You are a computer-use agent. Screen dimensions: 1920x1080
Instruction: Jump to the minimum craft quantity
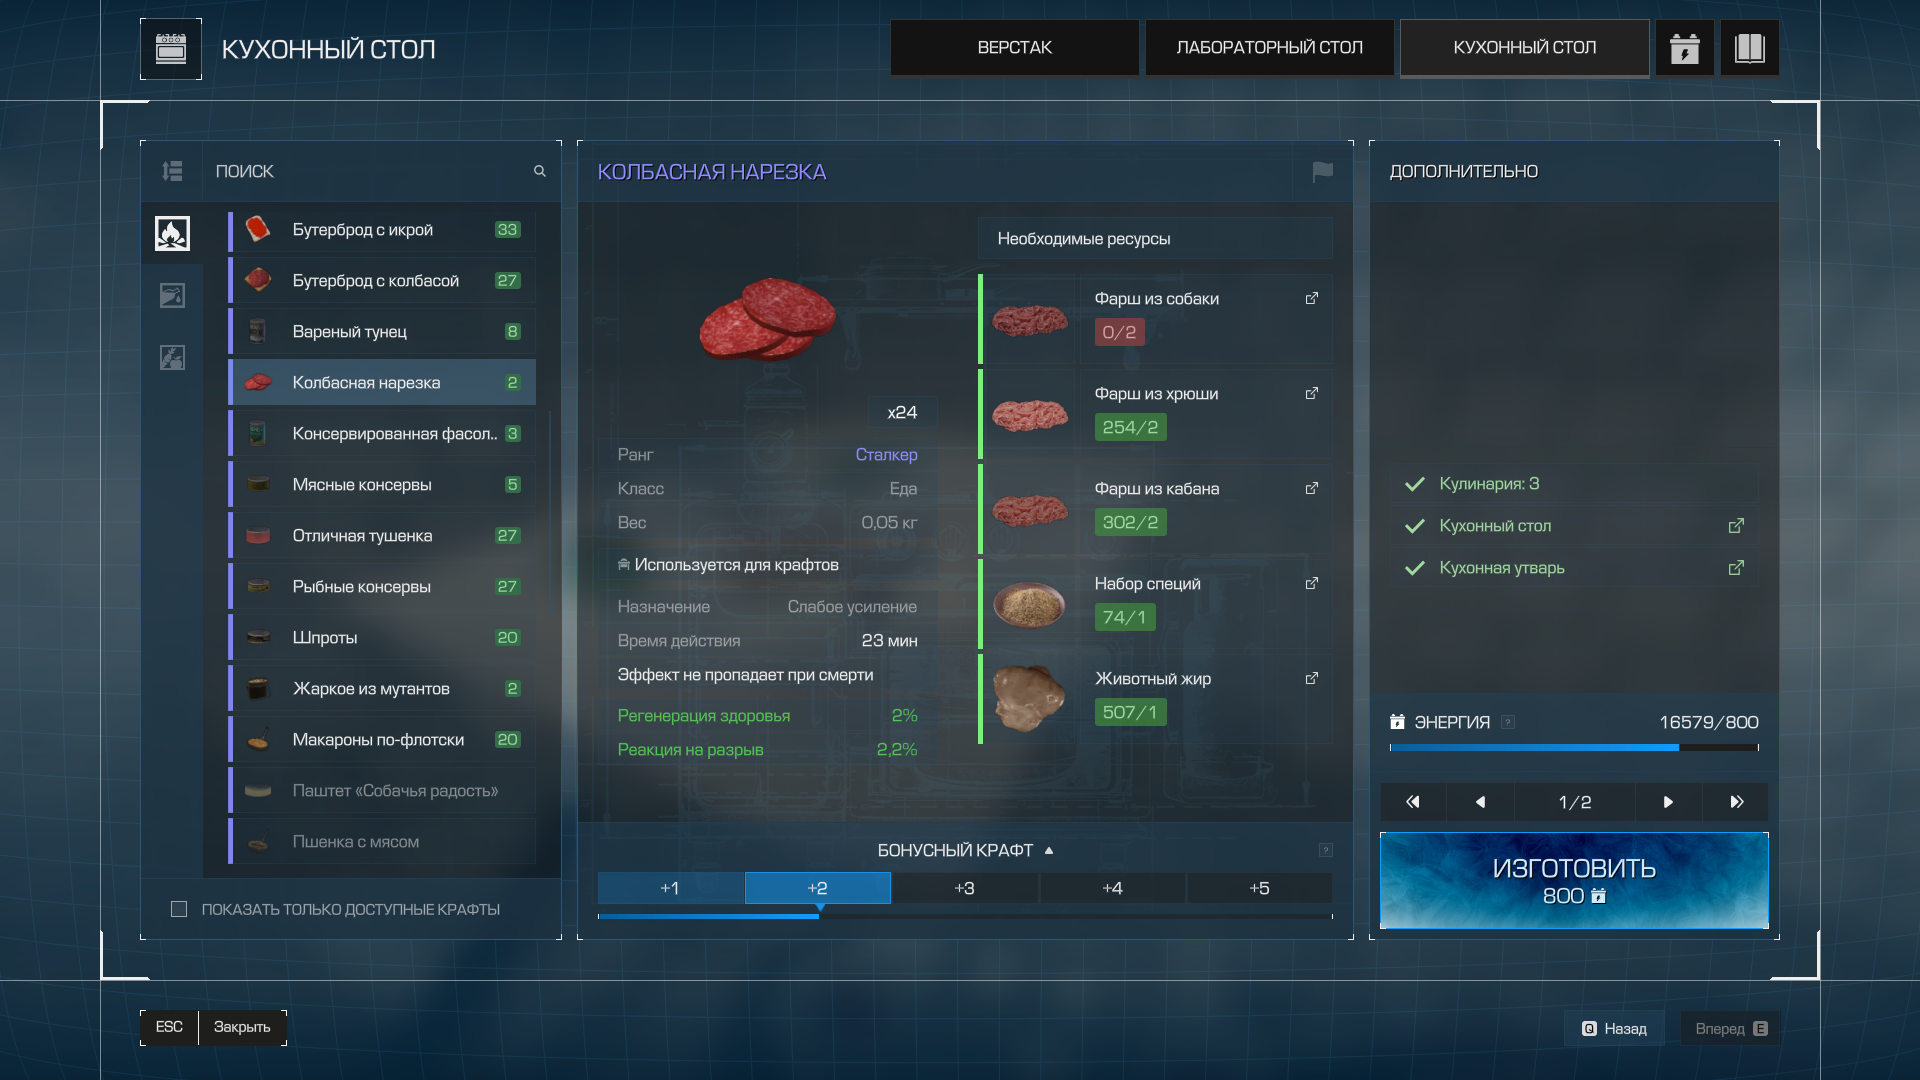(1413, 802)
